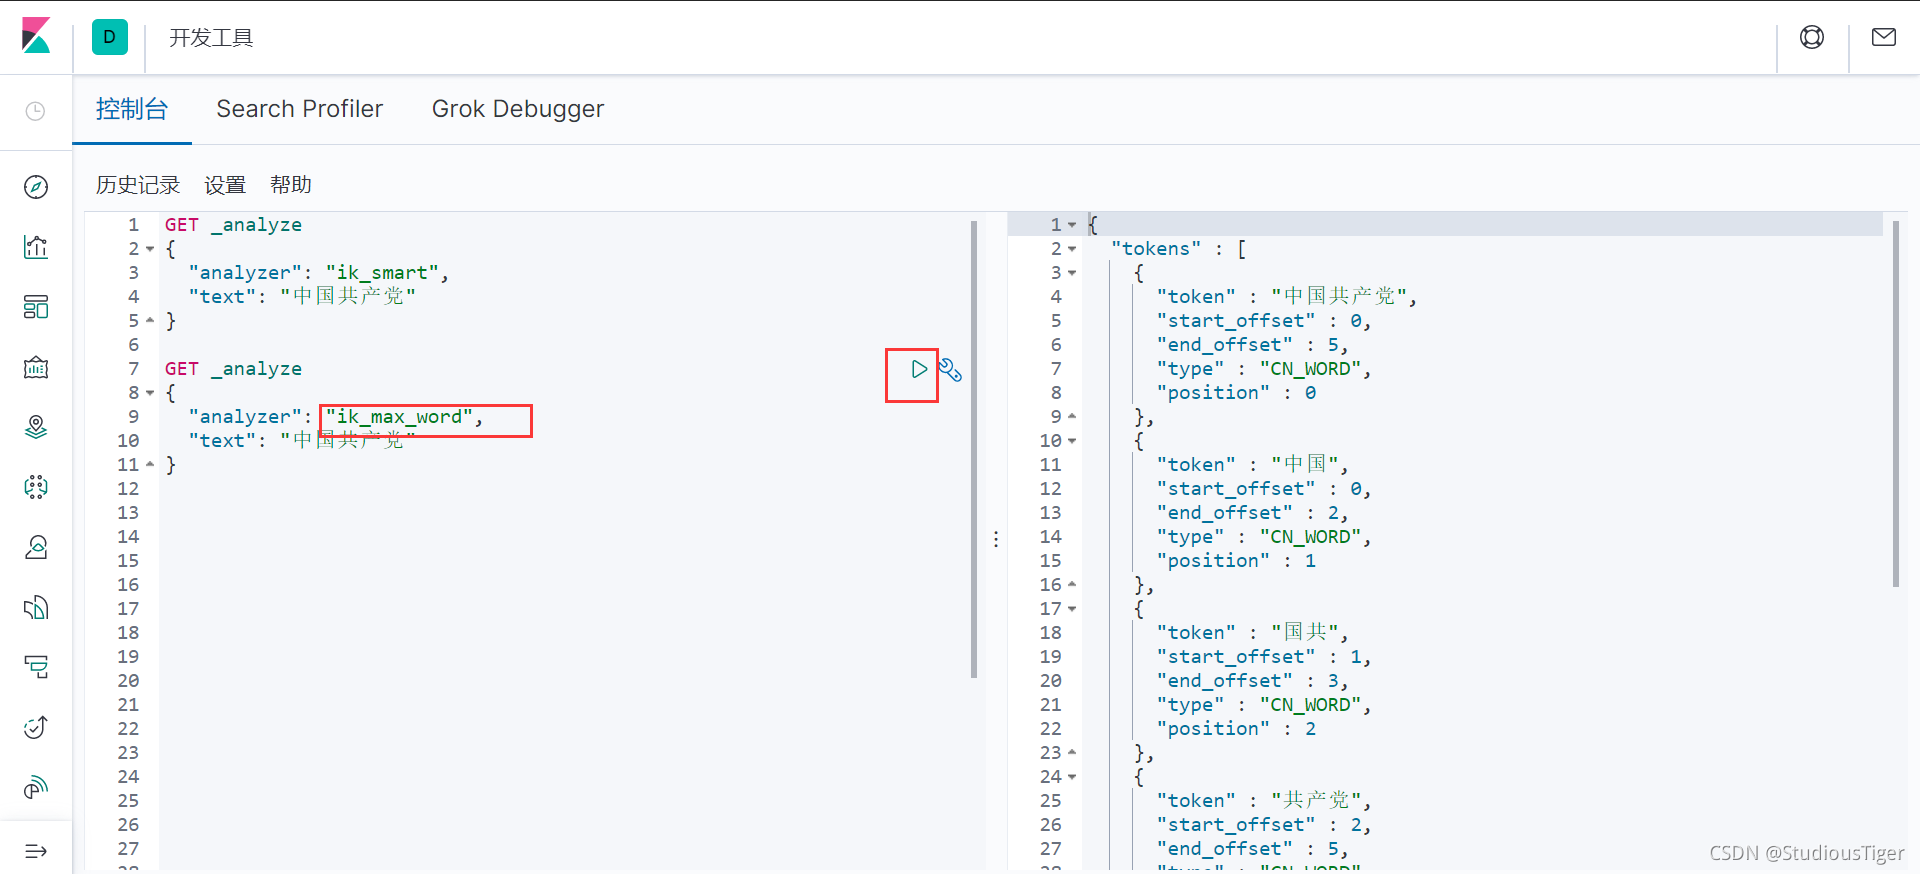Click the "tokens" key in output
The image size is (1920, 874).
(1156, 249)
